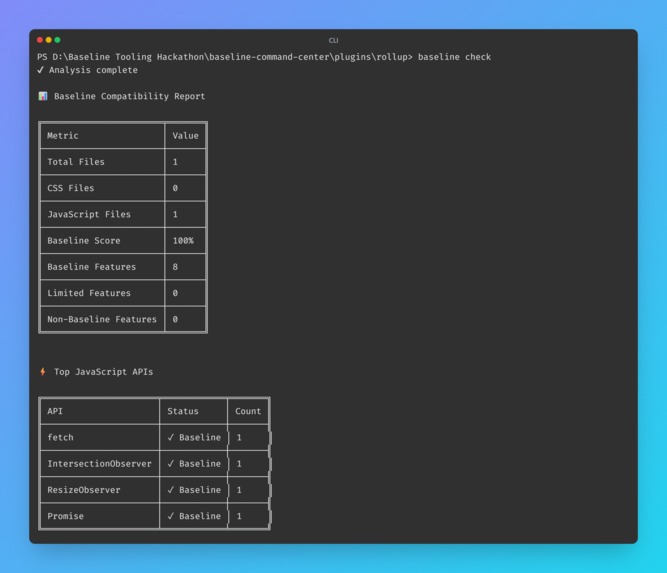The height and width of the screenshot is (573, 667).
Task: Click the green maximize window button
Action: (57, 40)
